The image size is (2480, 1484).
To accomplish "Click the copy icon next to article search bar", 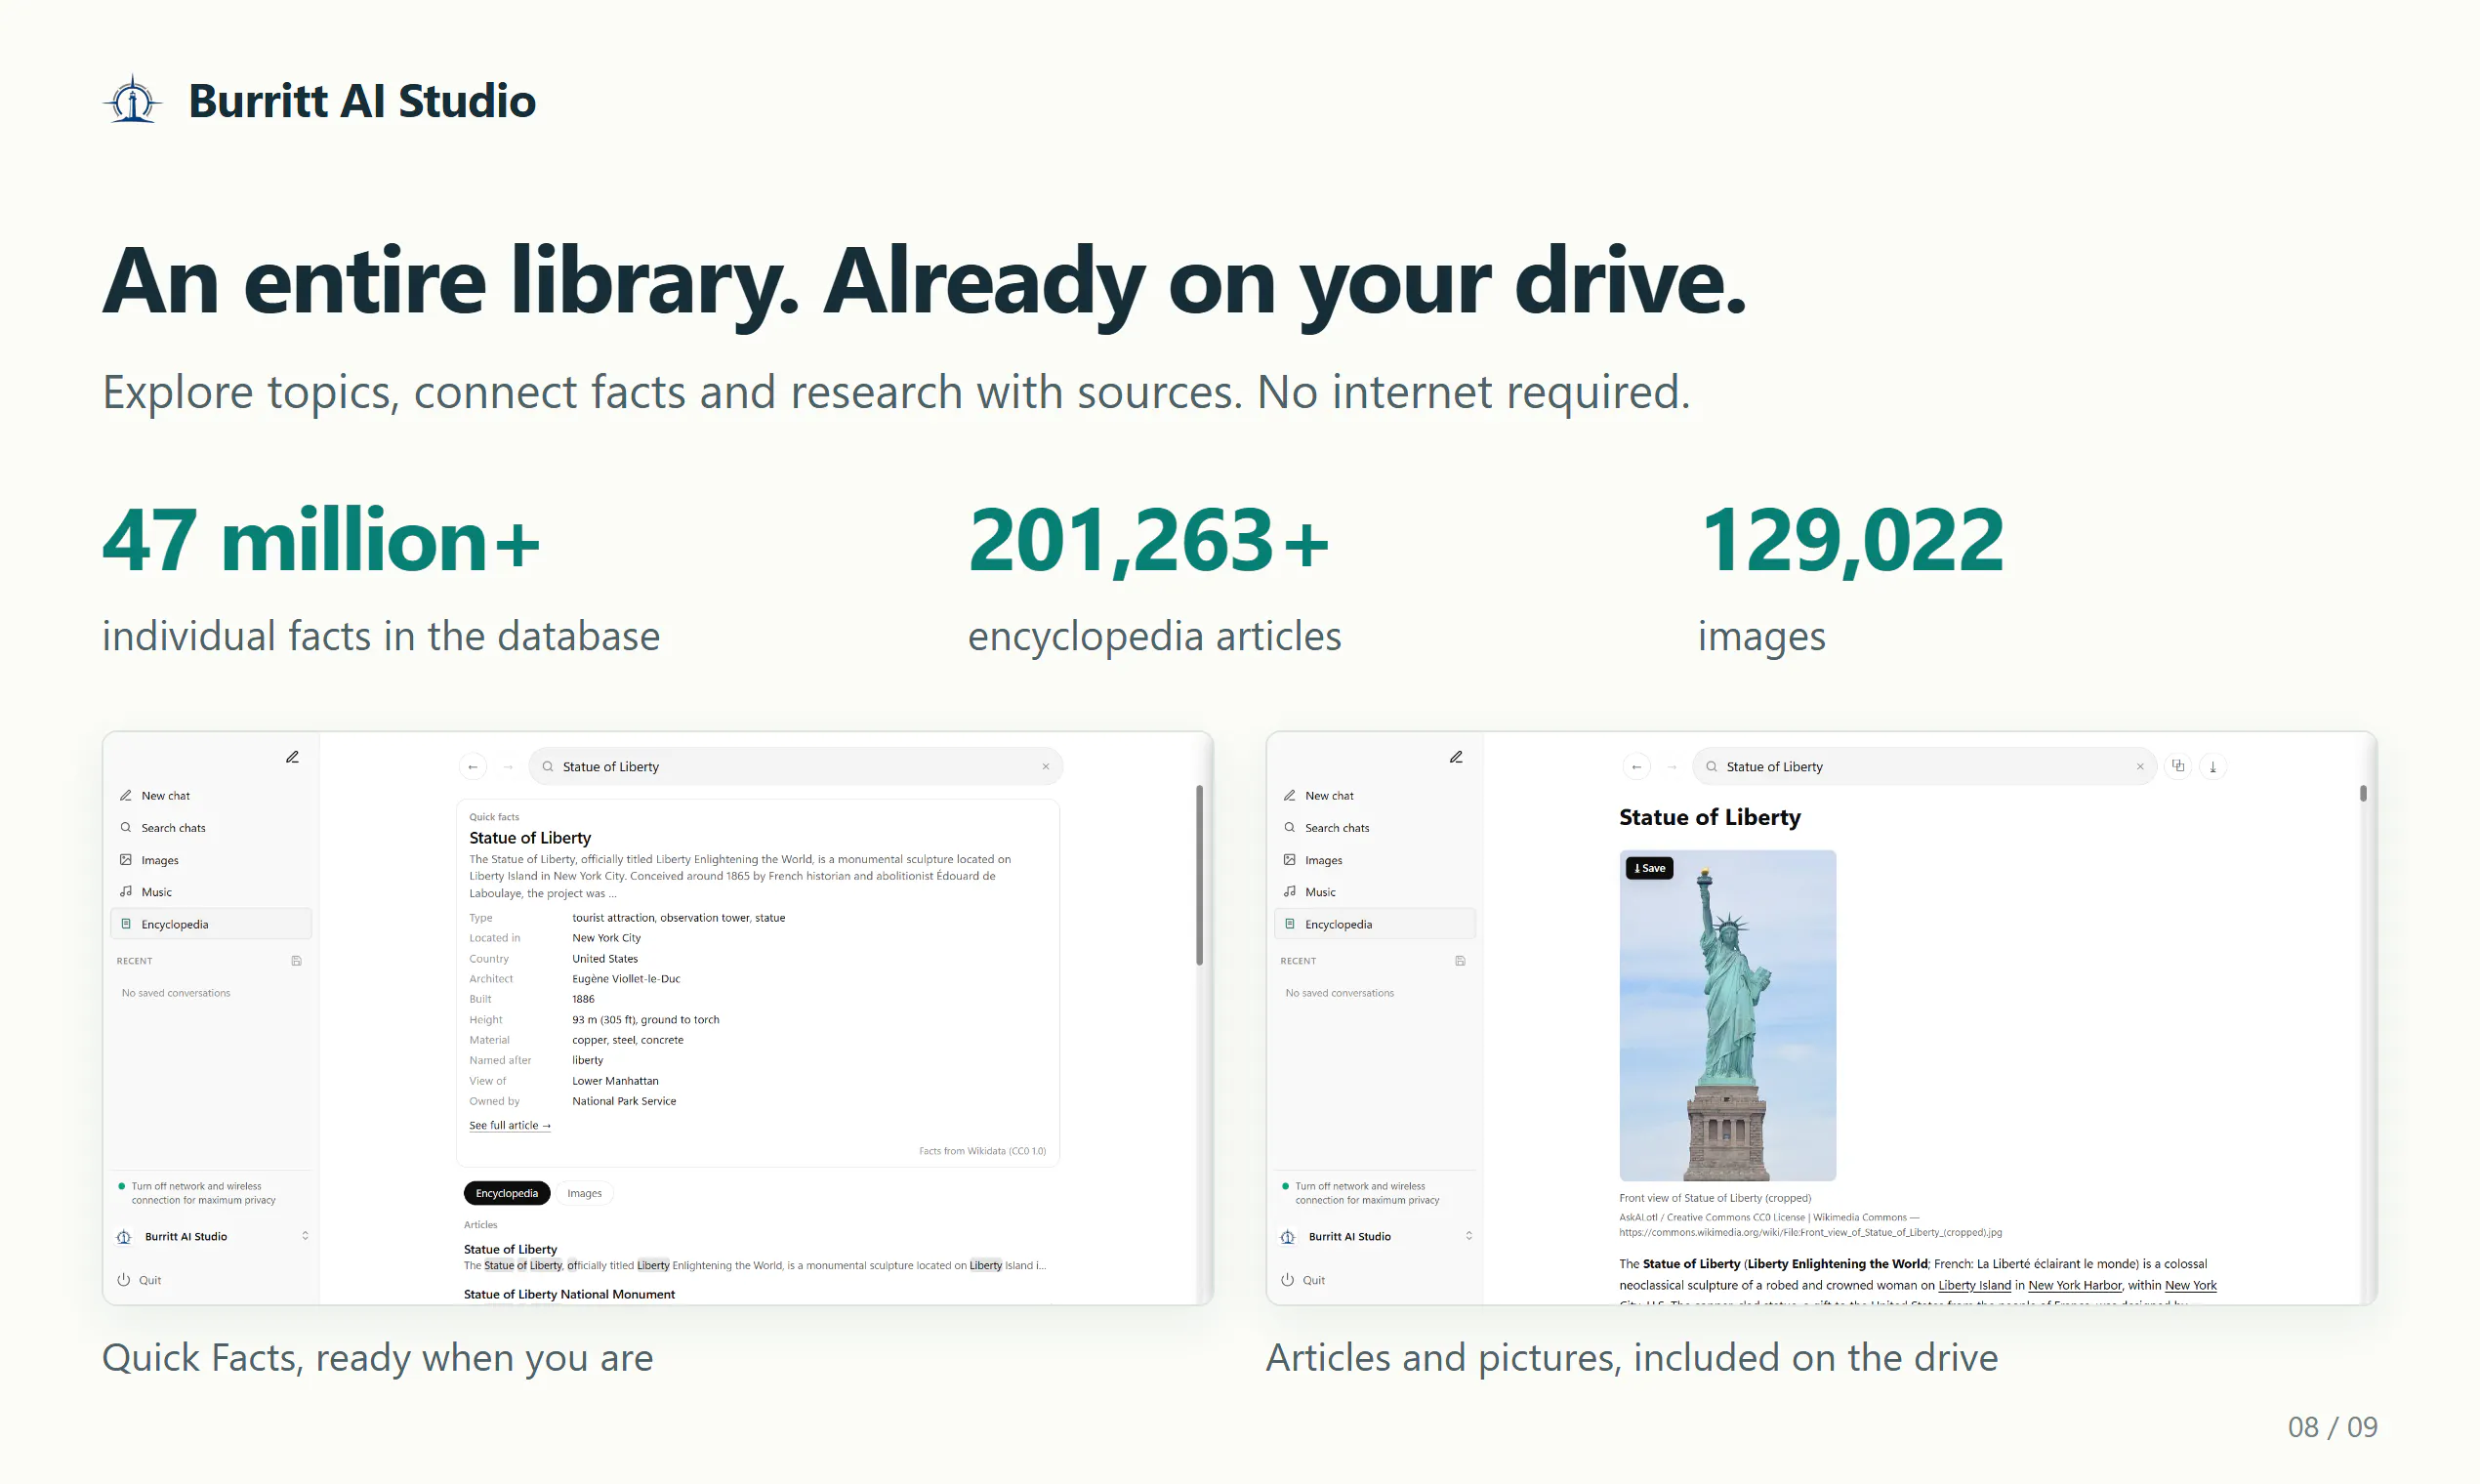I will 2179,767.
